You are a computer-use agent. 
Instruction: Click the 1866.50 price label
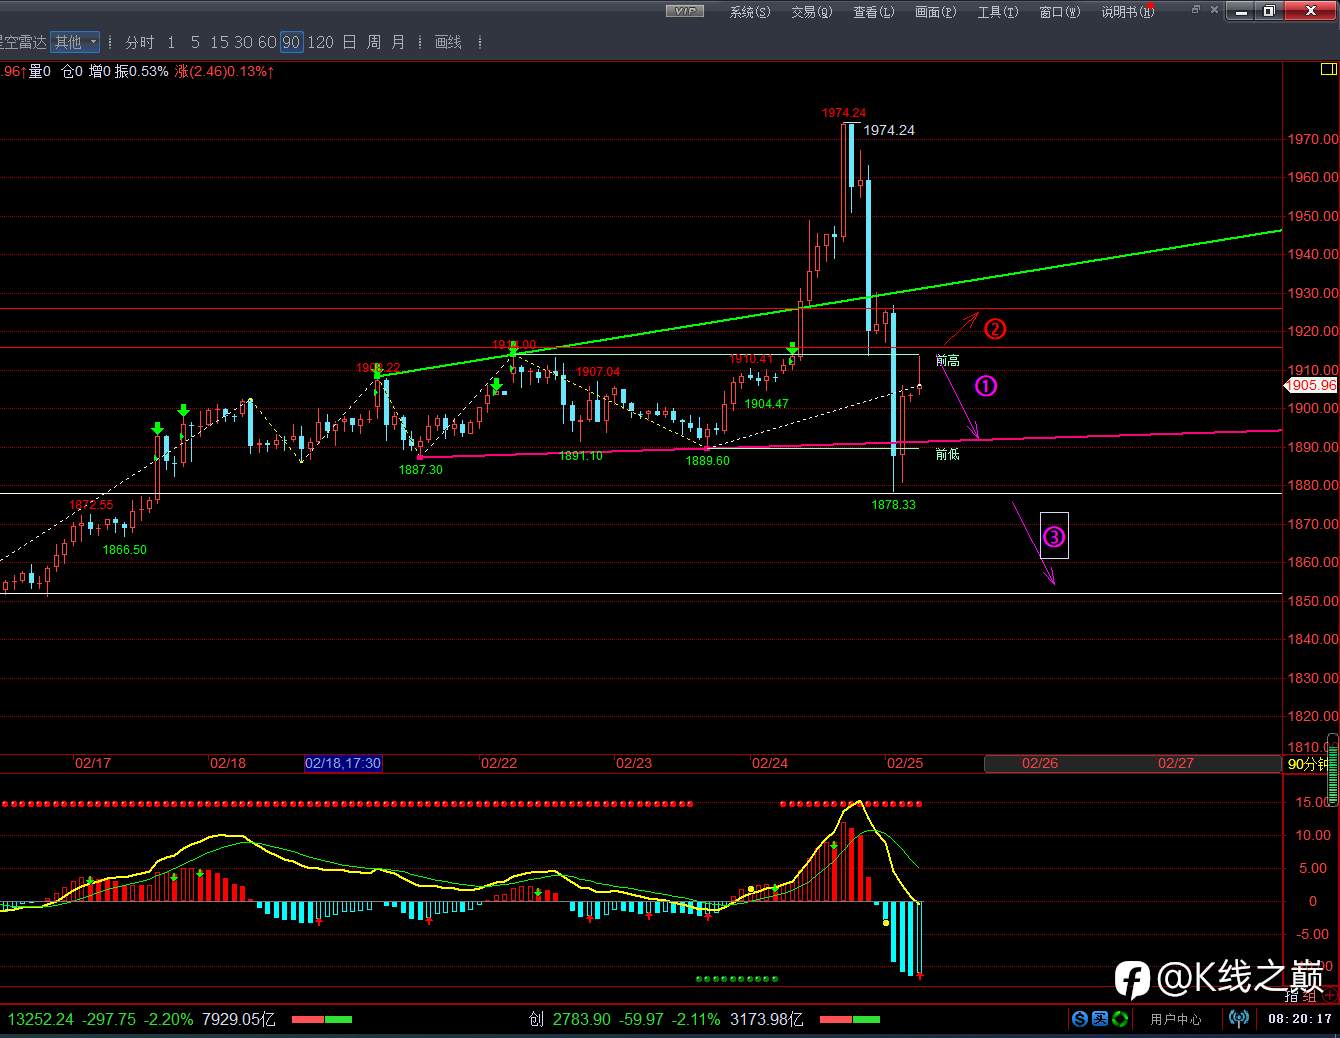124,550
